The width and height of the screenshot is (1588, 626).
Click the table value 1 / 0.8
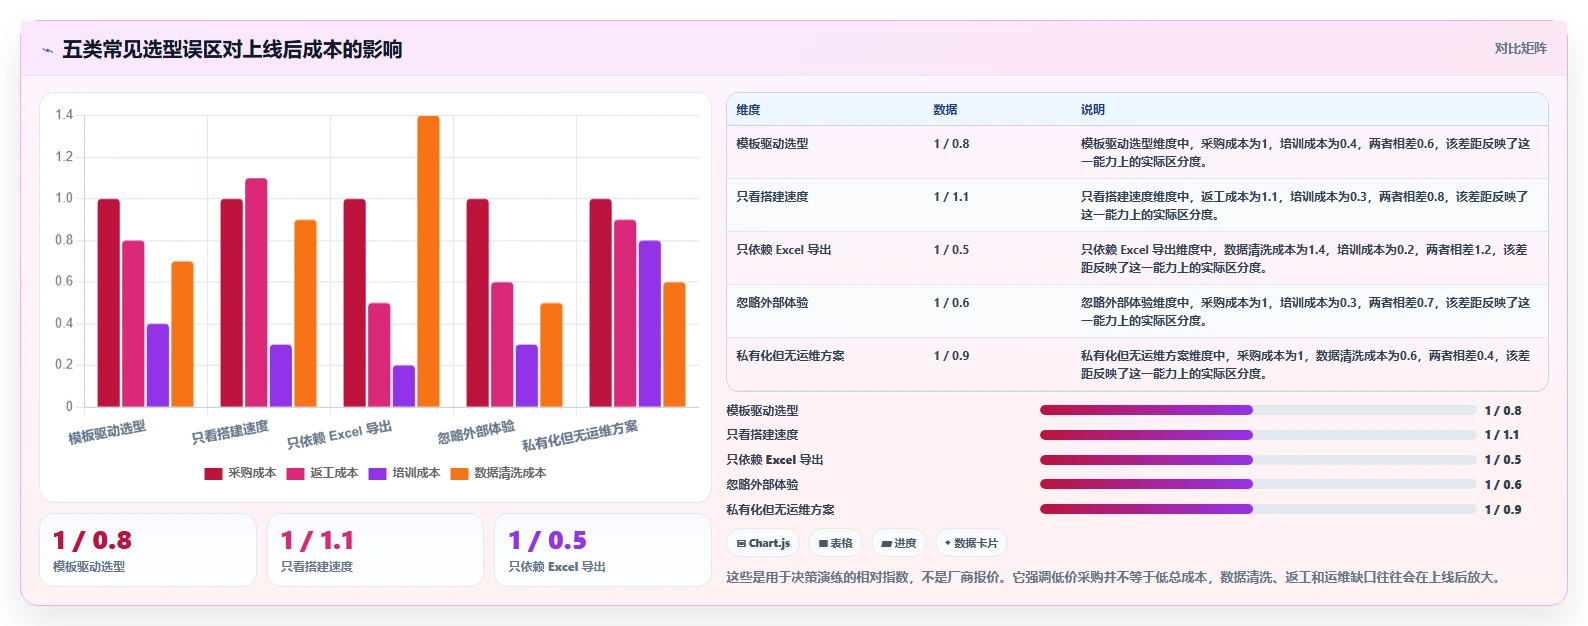click(951, 144)
